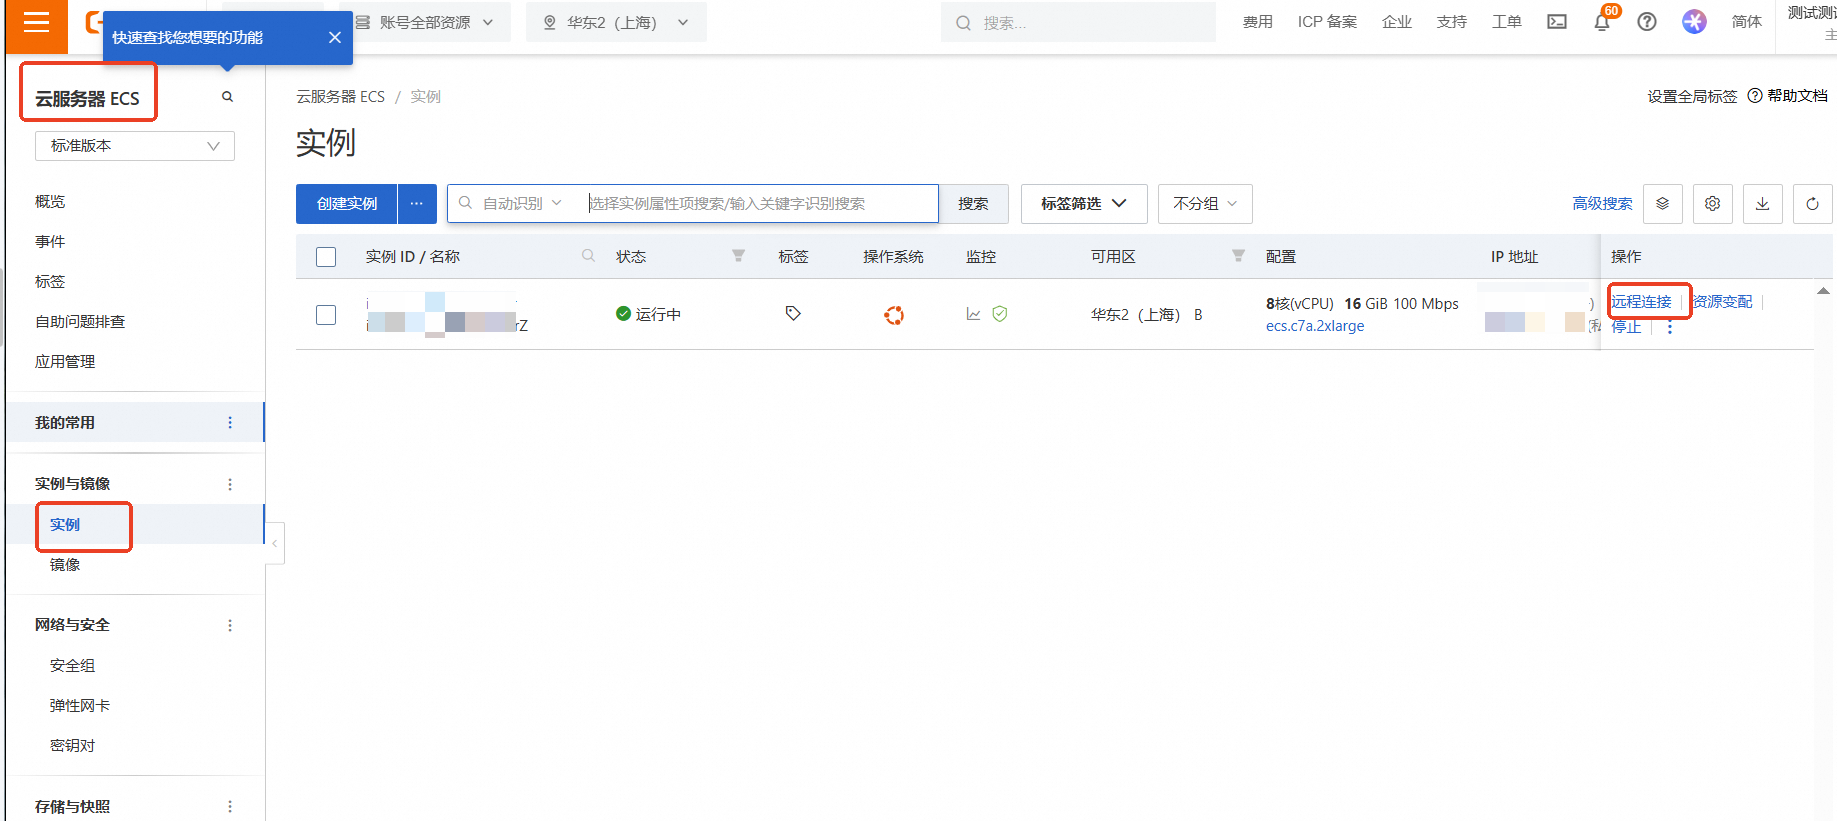Click the top global search box
The height and width of the screenshot is (821, 1837).
[x=1078, y=22]
